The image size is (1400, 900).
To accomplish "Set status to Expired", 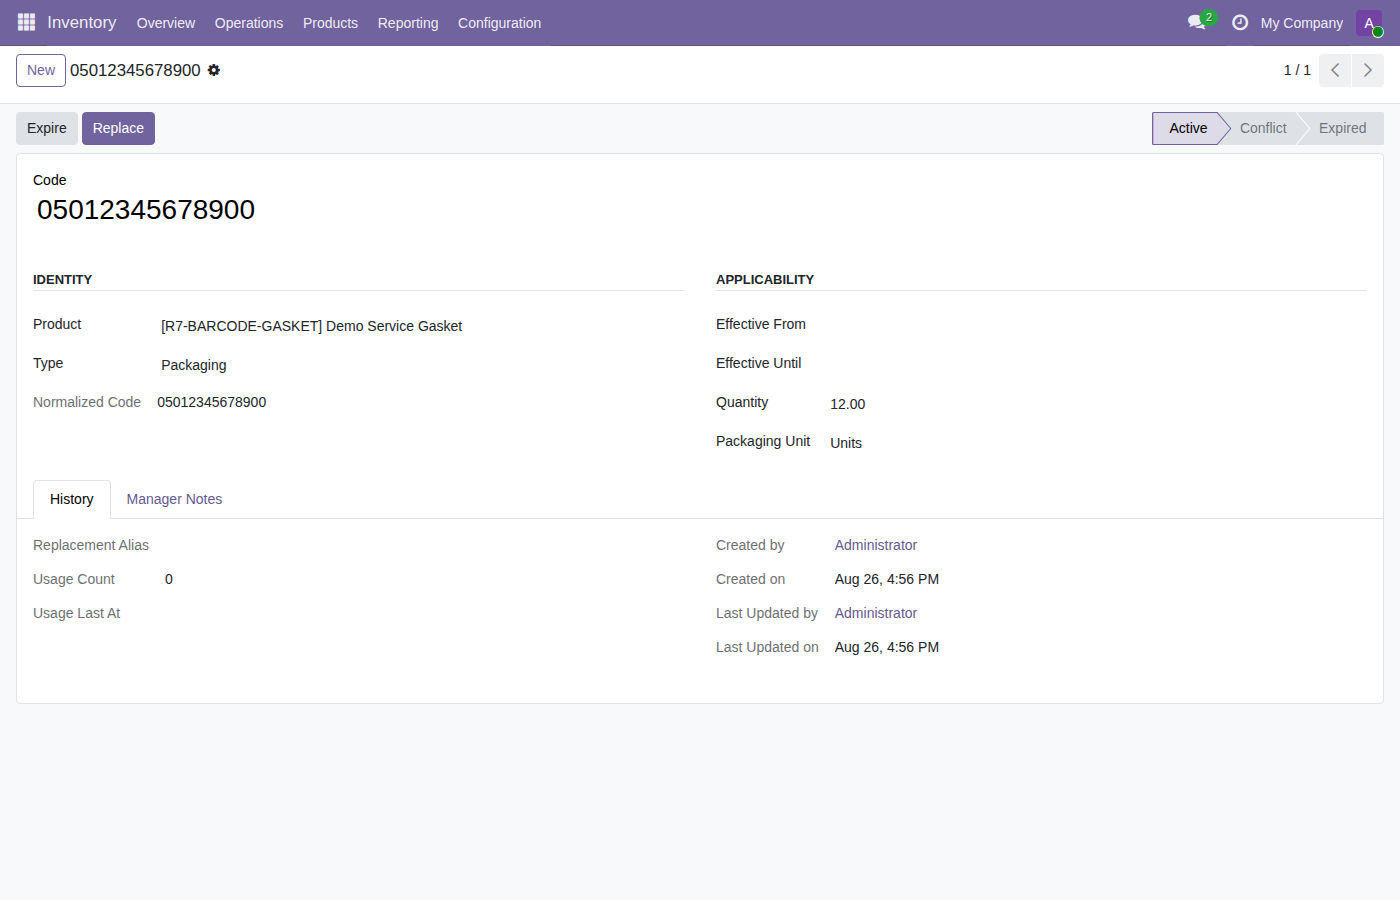I will 1342,128.
